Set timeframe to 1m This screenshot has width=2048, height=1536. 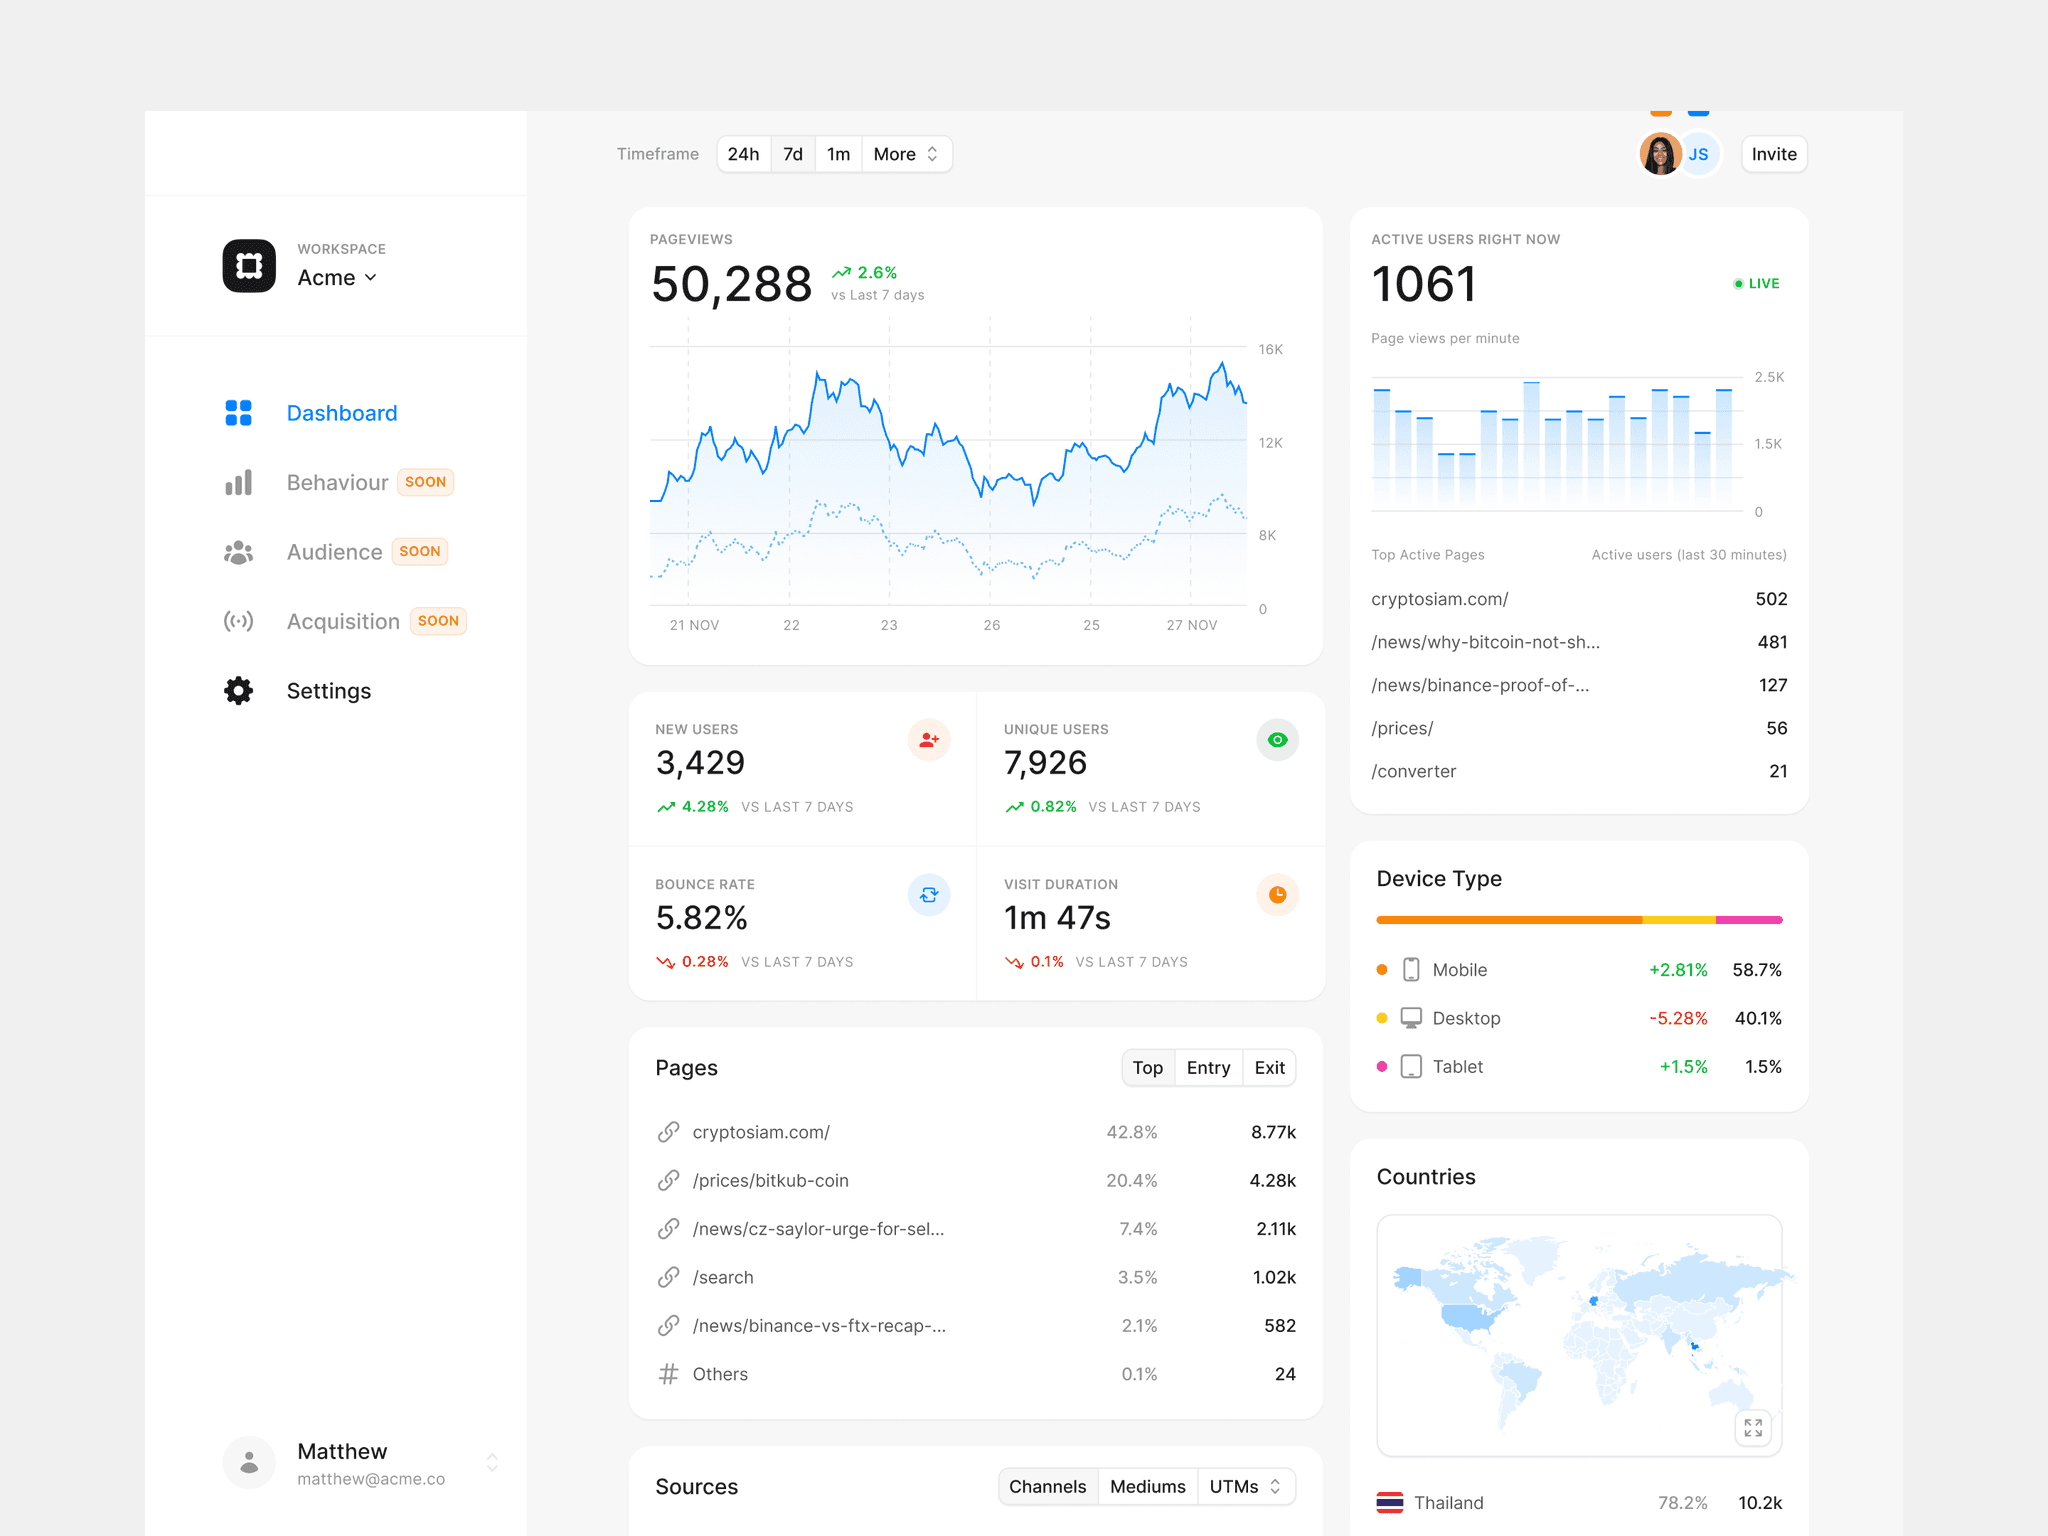coord(838,154)
